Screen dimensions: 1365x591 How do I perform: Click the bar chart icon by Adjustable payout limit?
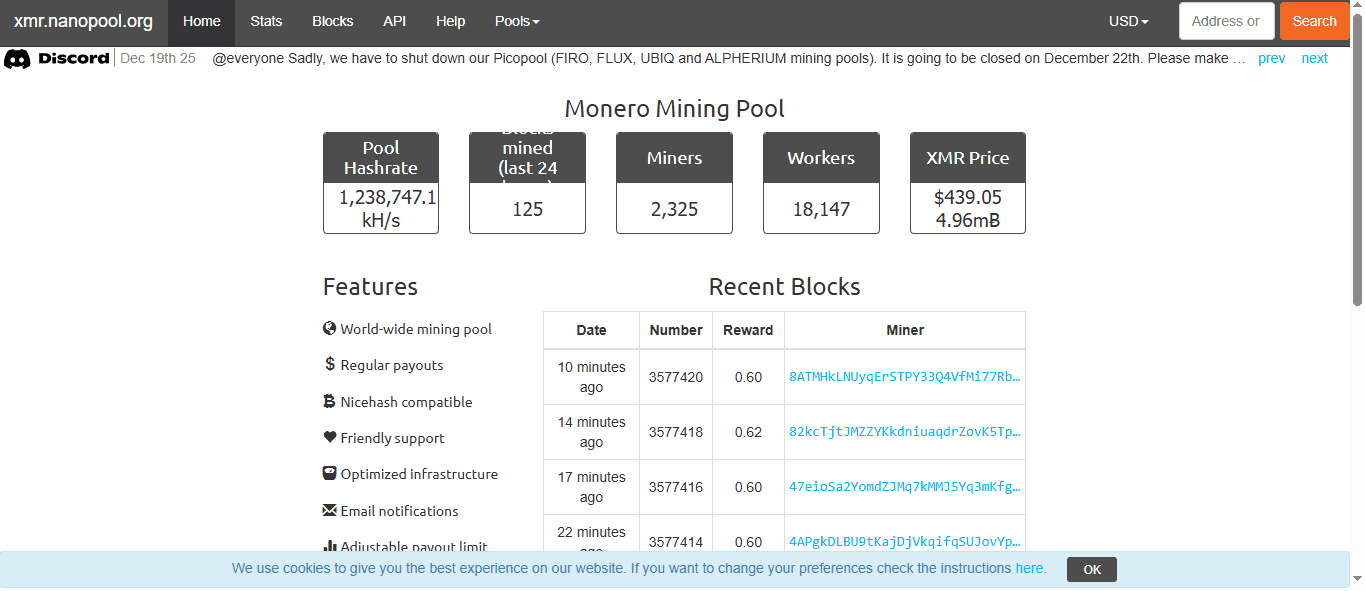point(329,546)
